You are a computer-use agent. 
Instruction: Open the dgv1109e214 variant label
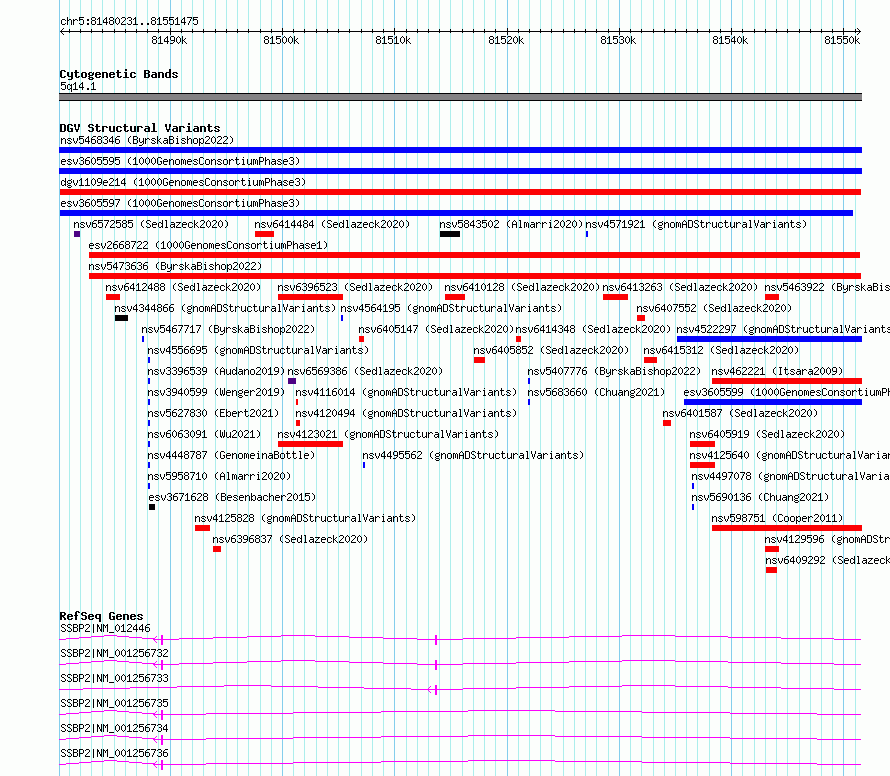click(183, 182)
